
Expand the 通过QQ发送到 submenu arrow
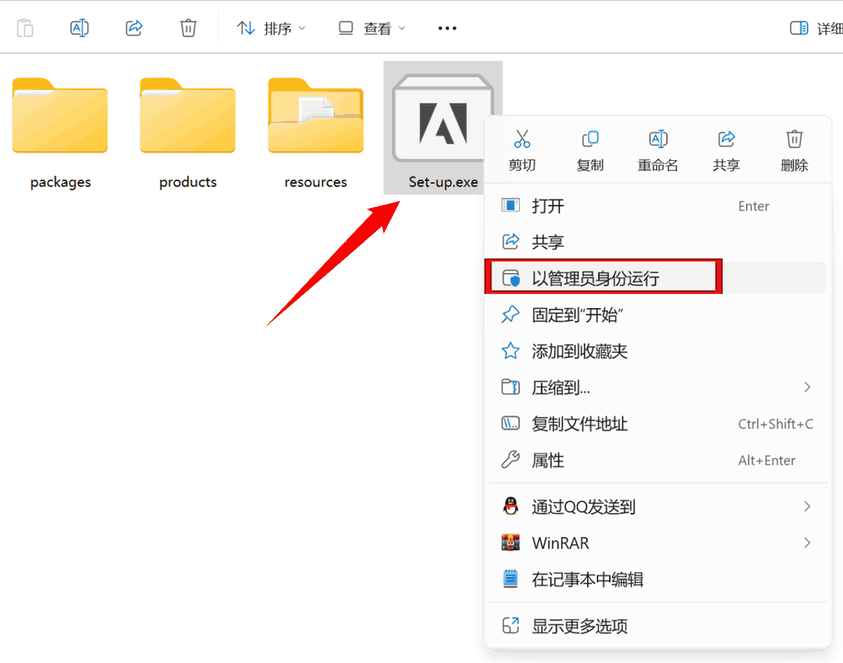pyautogui.click(x=807, y=507)
